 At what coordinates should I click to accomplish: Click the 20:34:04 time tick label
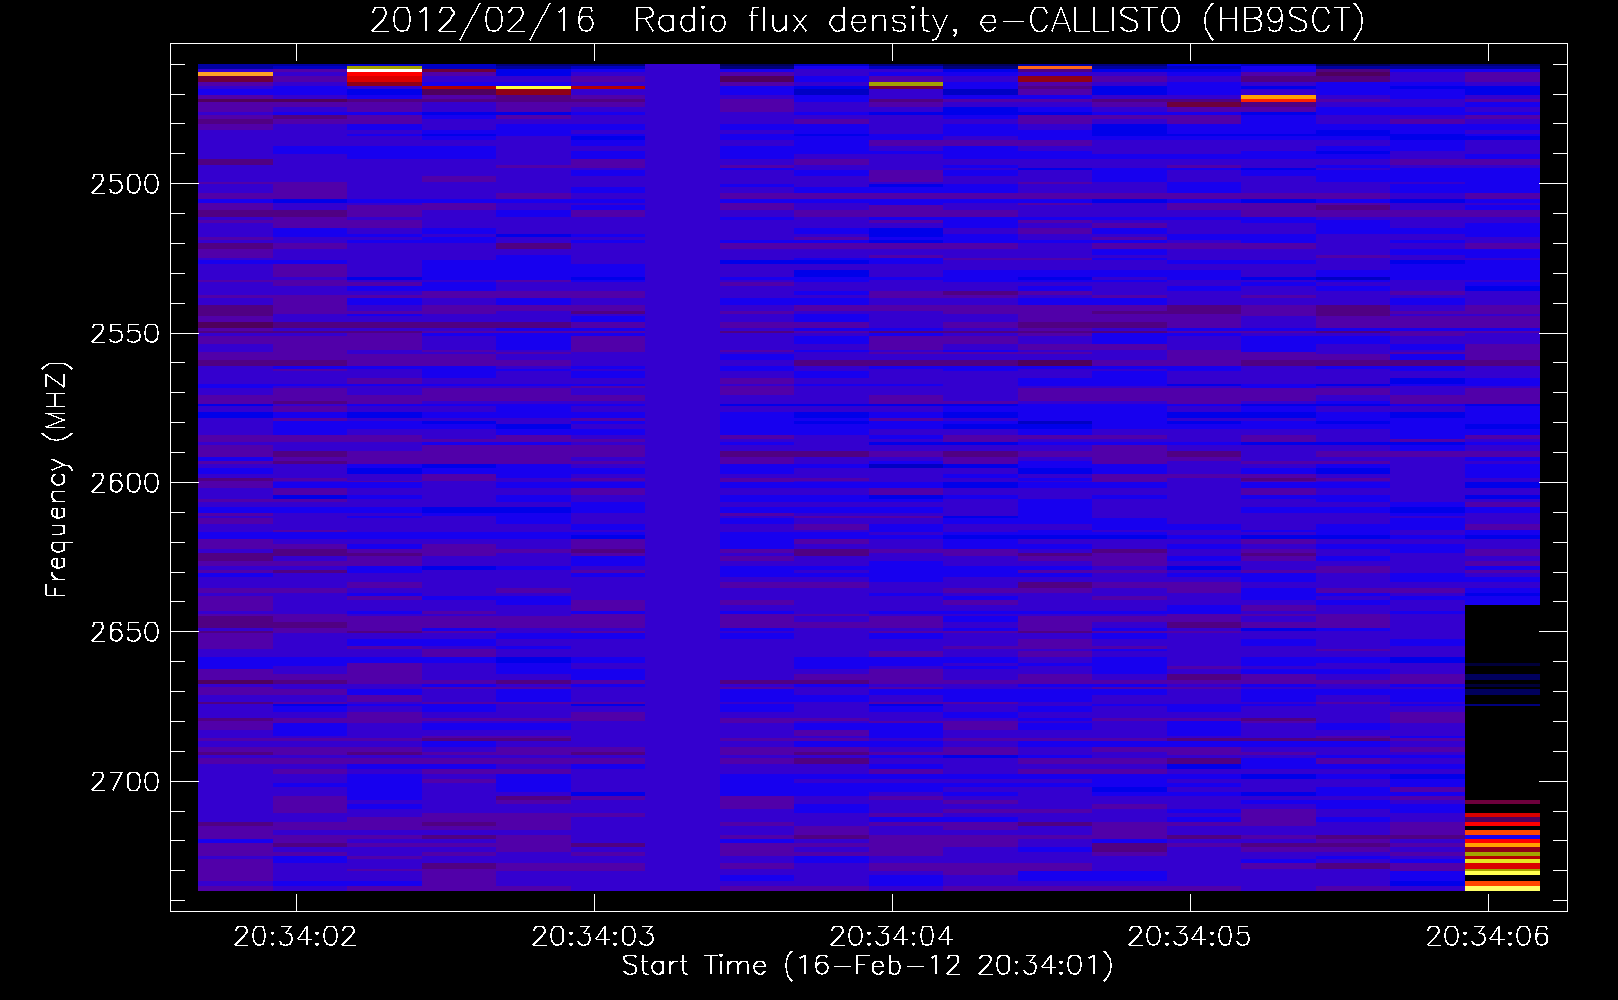[x=891, y=937]
